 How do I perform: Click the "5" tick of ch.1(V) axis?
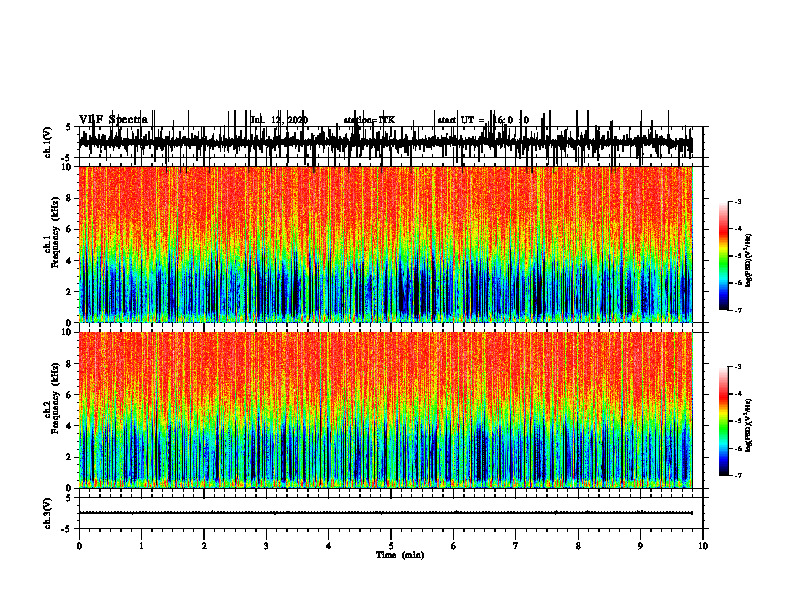click(69, 128)
